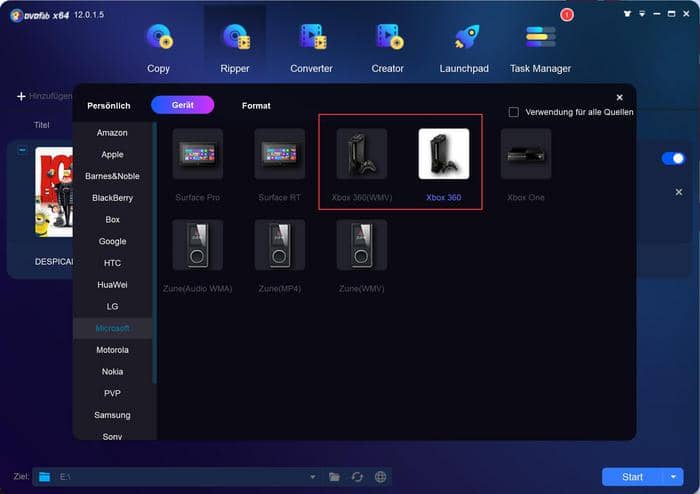
Task: Select LG in the brand list
Action: point(112,307)
